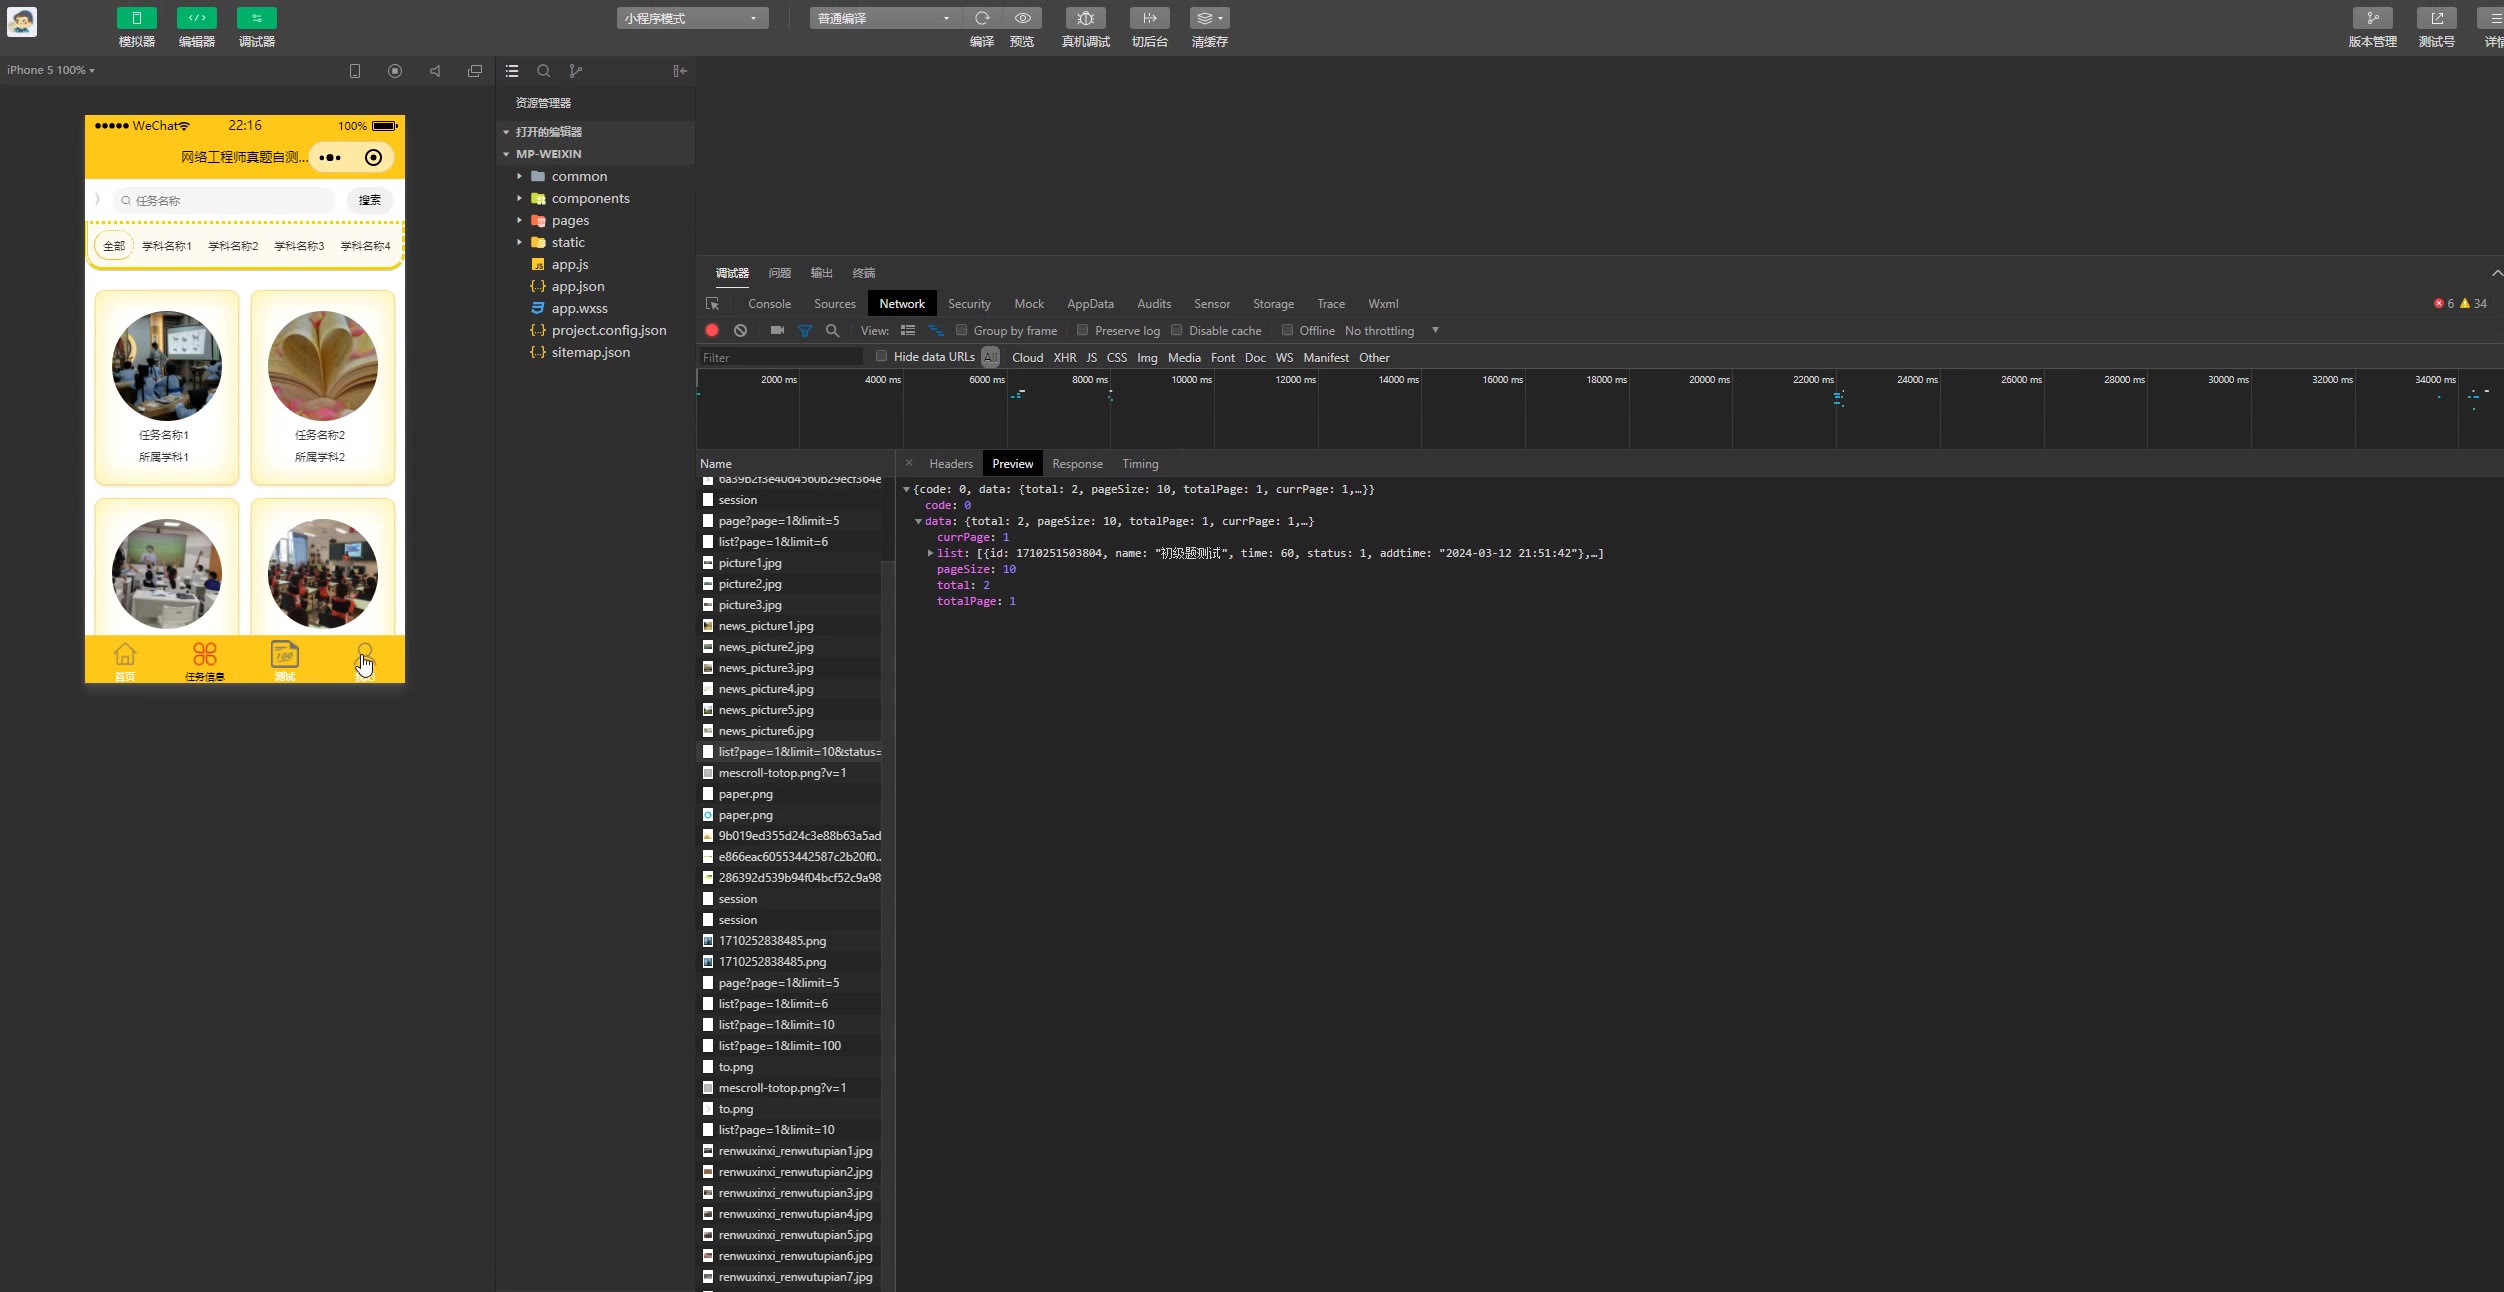
Task: Click the red Network record button
Action: pos(711,330)
